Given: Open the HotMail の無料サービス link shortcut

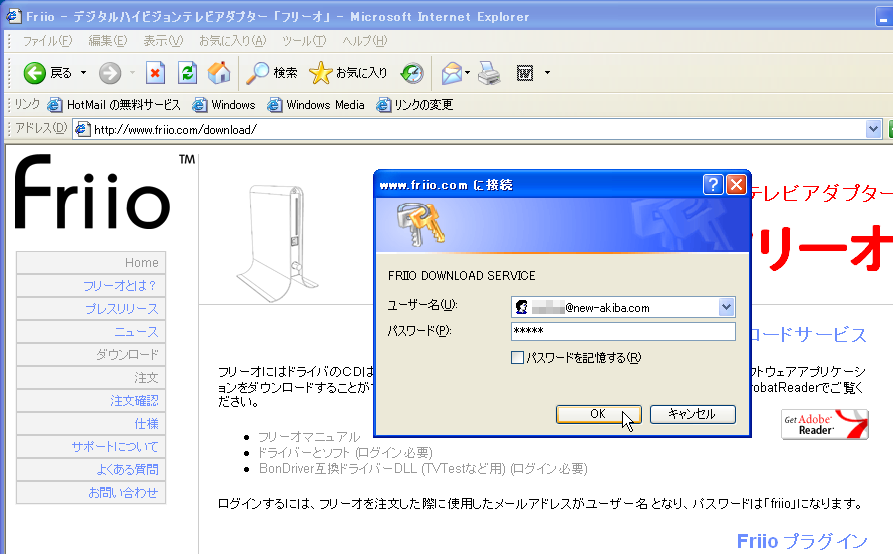Looking at the screenshot, I should tap(114, 105).
